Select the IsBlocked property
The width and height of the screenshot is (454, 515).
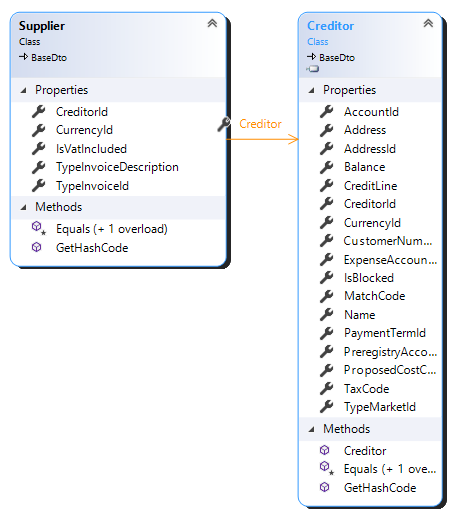click(x=369, y=278)
